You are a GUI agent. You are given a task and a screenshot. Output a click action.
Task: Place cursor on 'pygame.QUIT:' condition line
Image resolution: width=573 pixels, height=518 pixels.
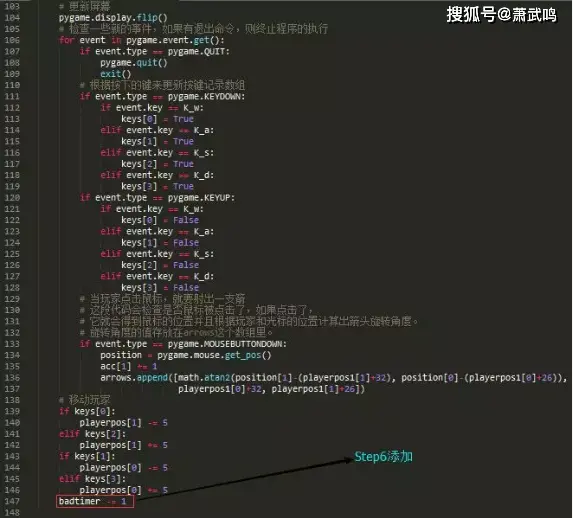pos(155,52)
